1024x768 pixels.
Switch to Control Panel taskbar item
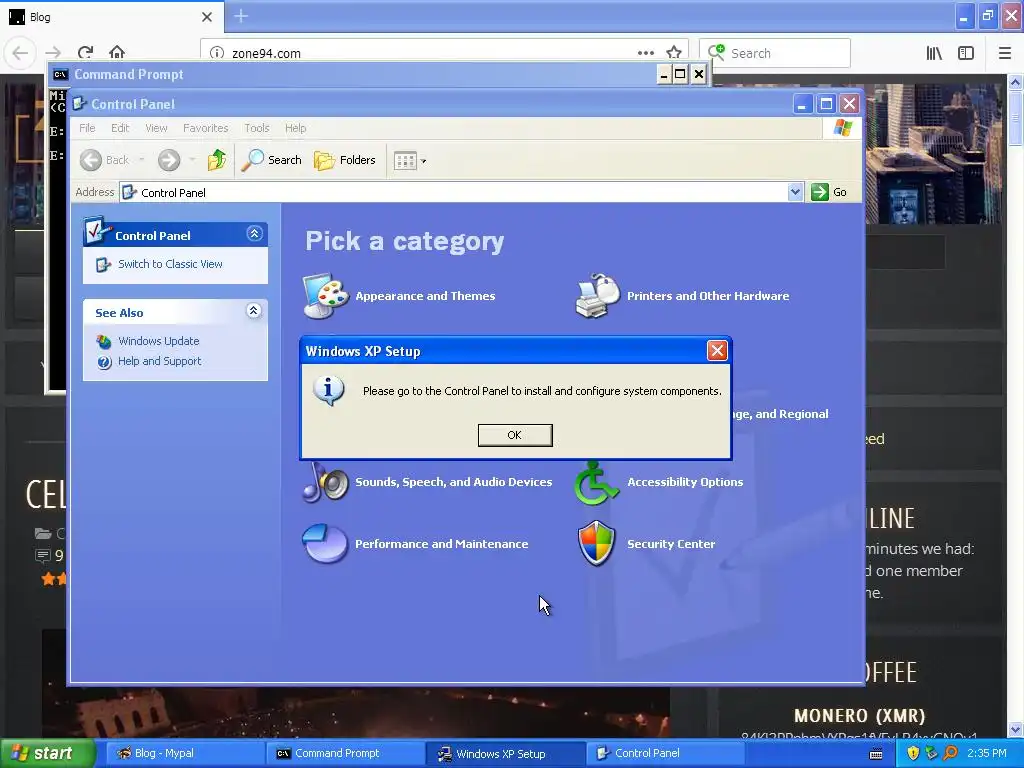(x=666, y=753)
